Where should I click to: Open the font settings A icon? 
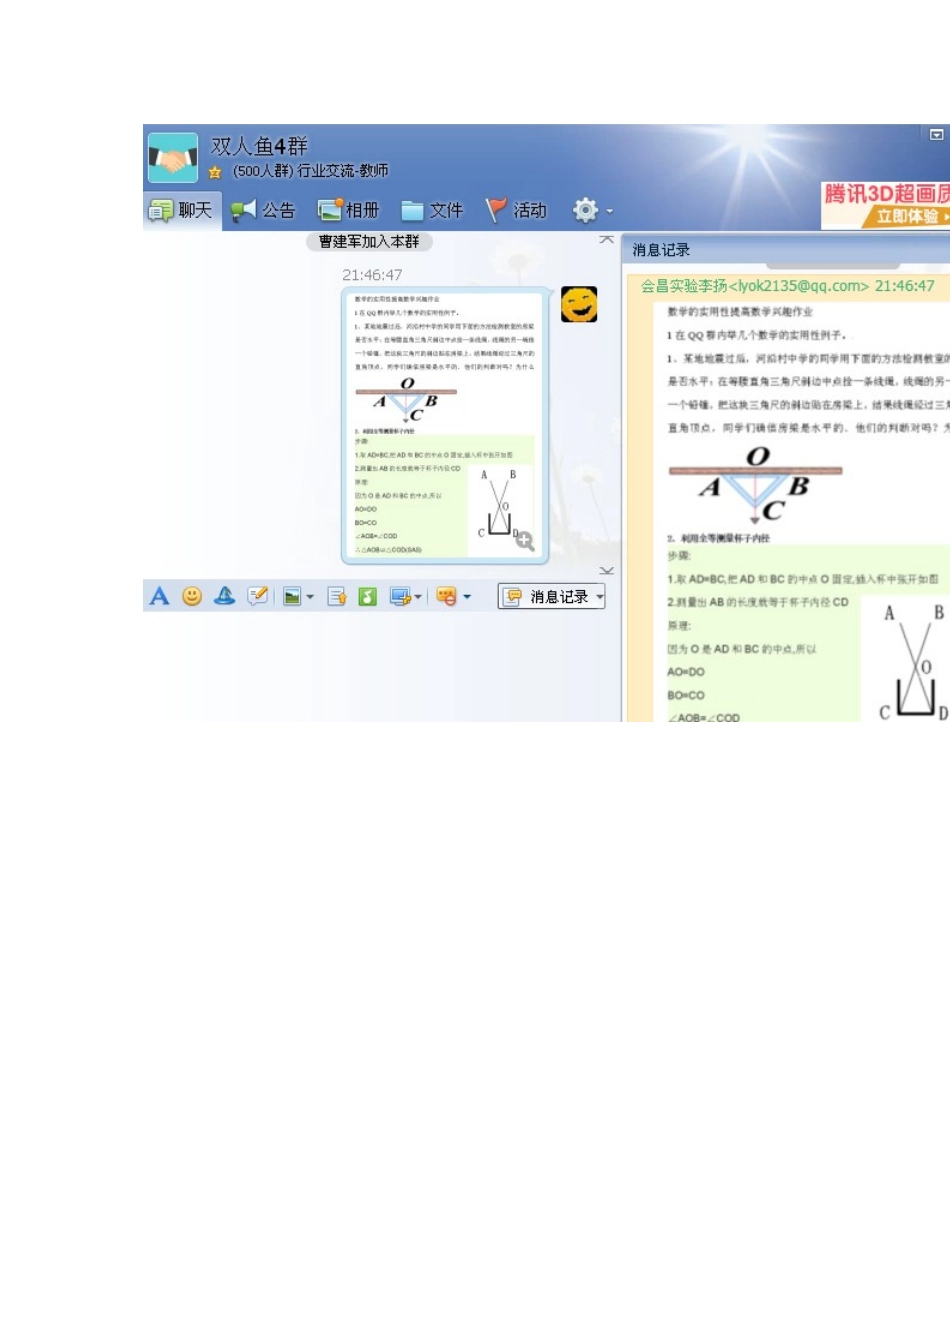[x=159, y=597]
